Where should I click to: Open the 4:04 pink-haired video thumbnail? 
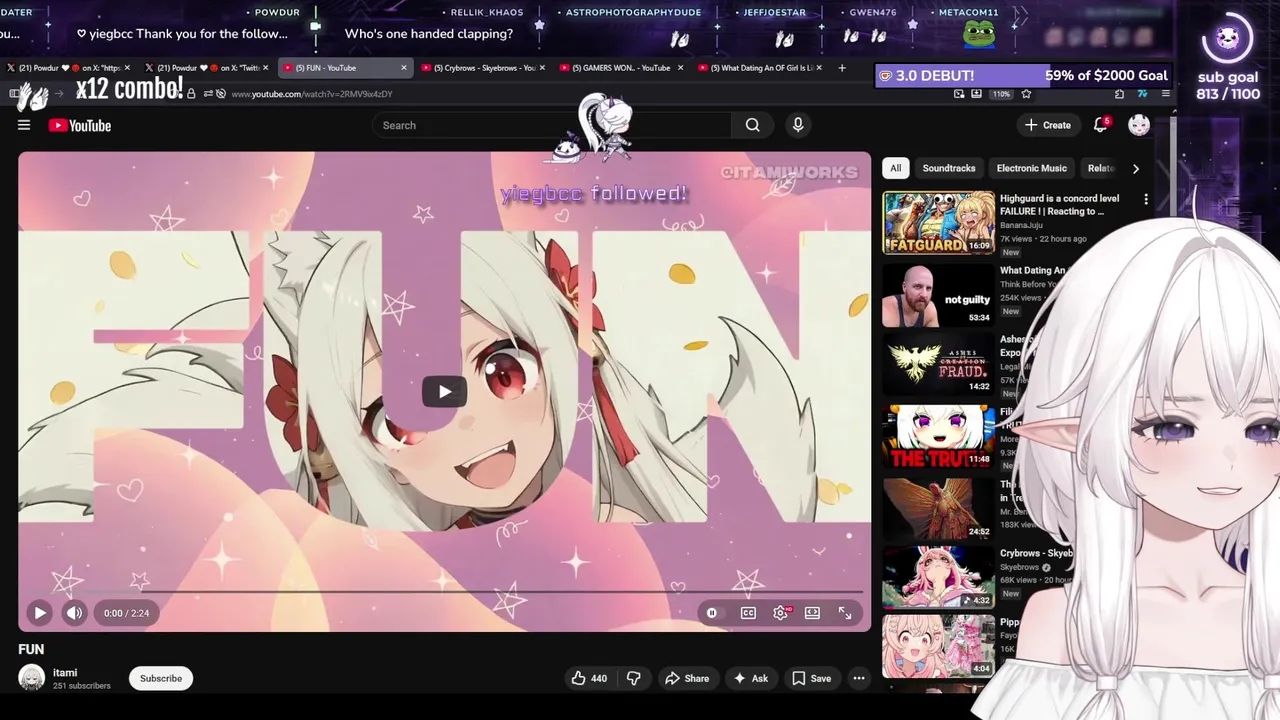click(938, 646)
